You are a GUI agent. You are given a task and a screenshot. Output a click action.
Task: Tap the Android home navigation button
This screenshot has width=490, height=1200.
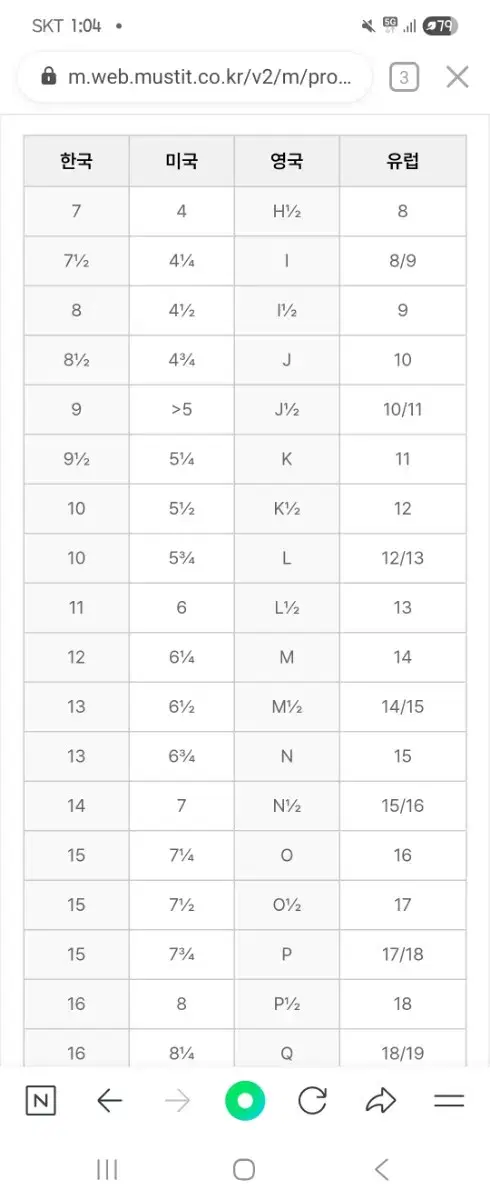tap(244, 1169)
